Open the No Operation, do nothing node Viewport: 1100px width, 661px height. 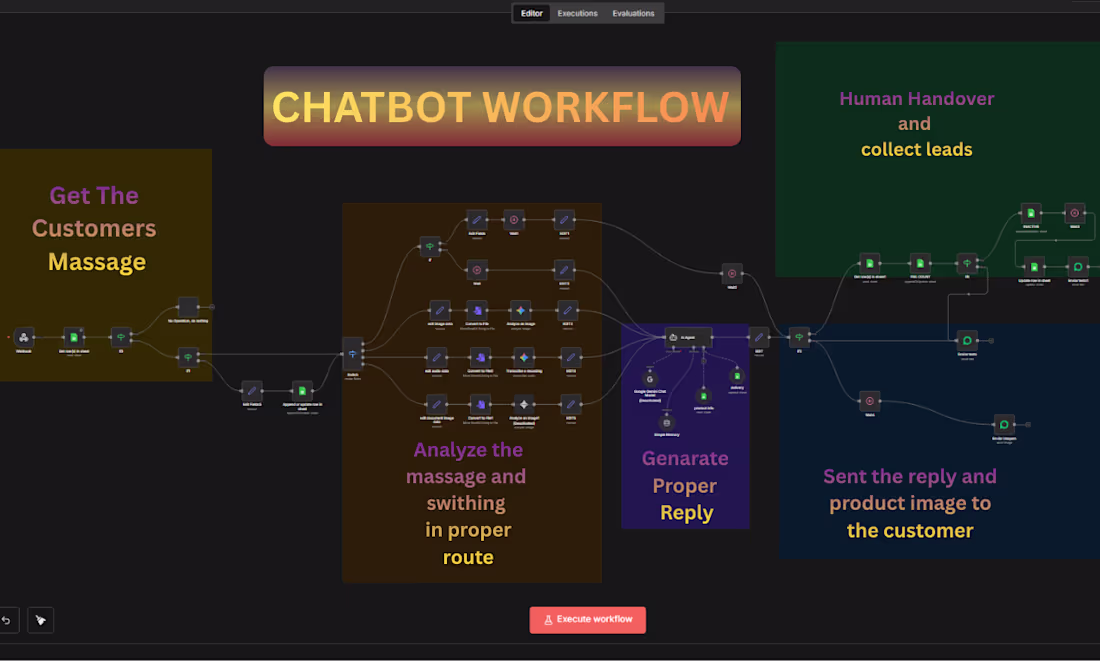188,307
